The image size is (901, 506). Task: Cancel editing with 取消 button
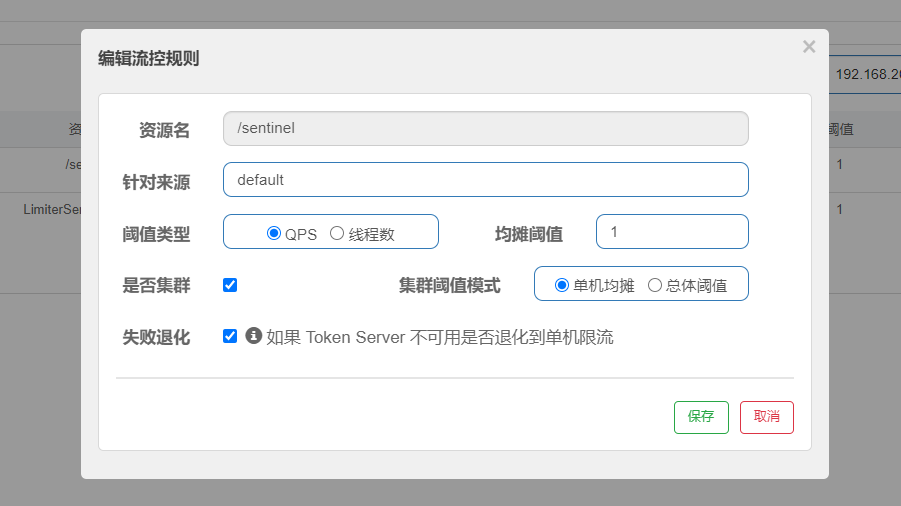point(766,417)
